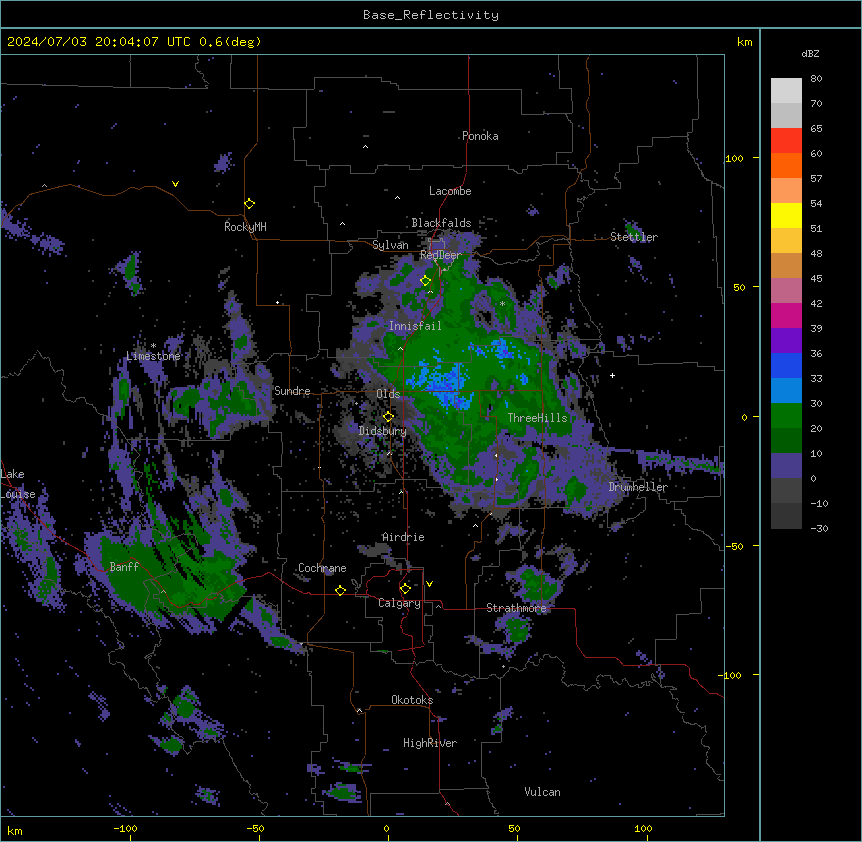The image size is (862, 842).
Task: Click the Lacombe city label
Action: coord(450,191)
